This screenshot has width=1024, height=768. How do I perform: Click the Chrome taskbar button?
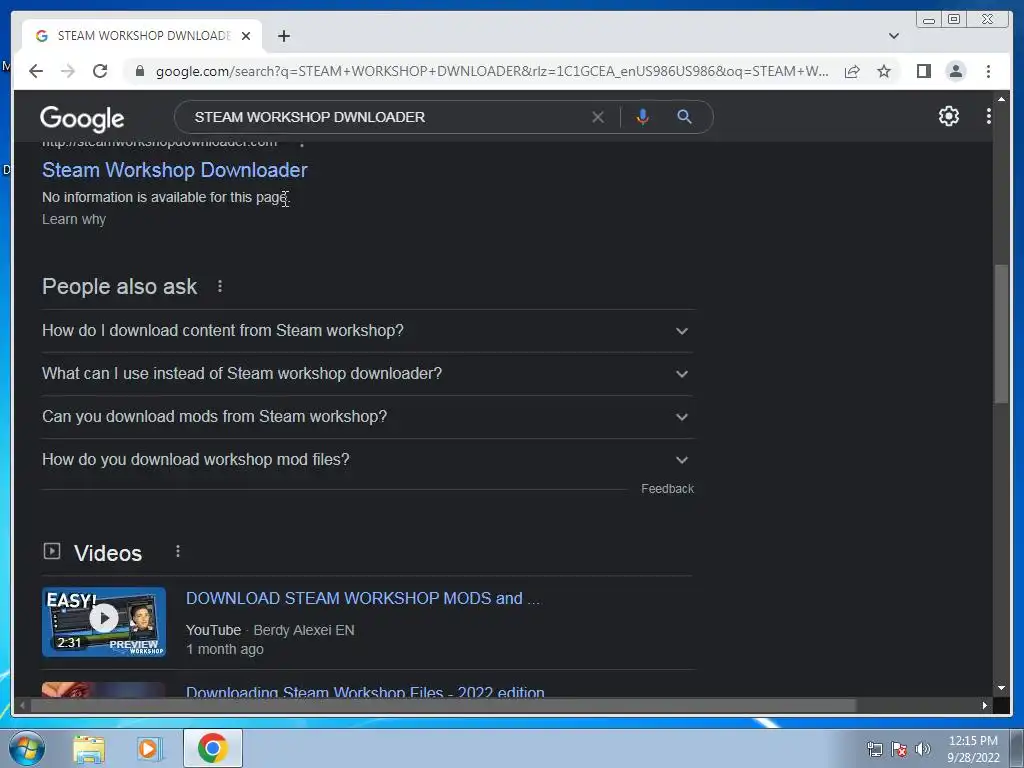coord(213,748)
